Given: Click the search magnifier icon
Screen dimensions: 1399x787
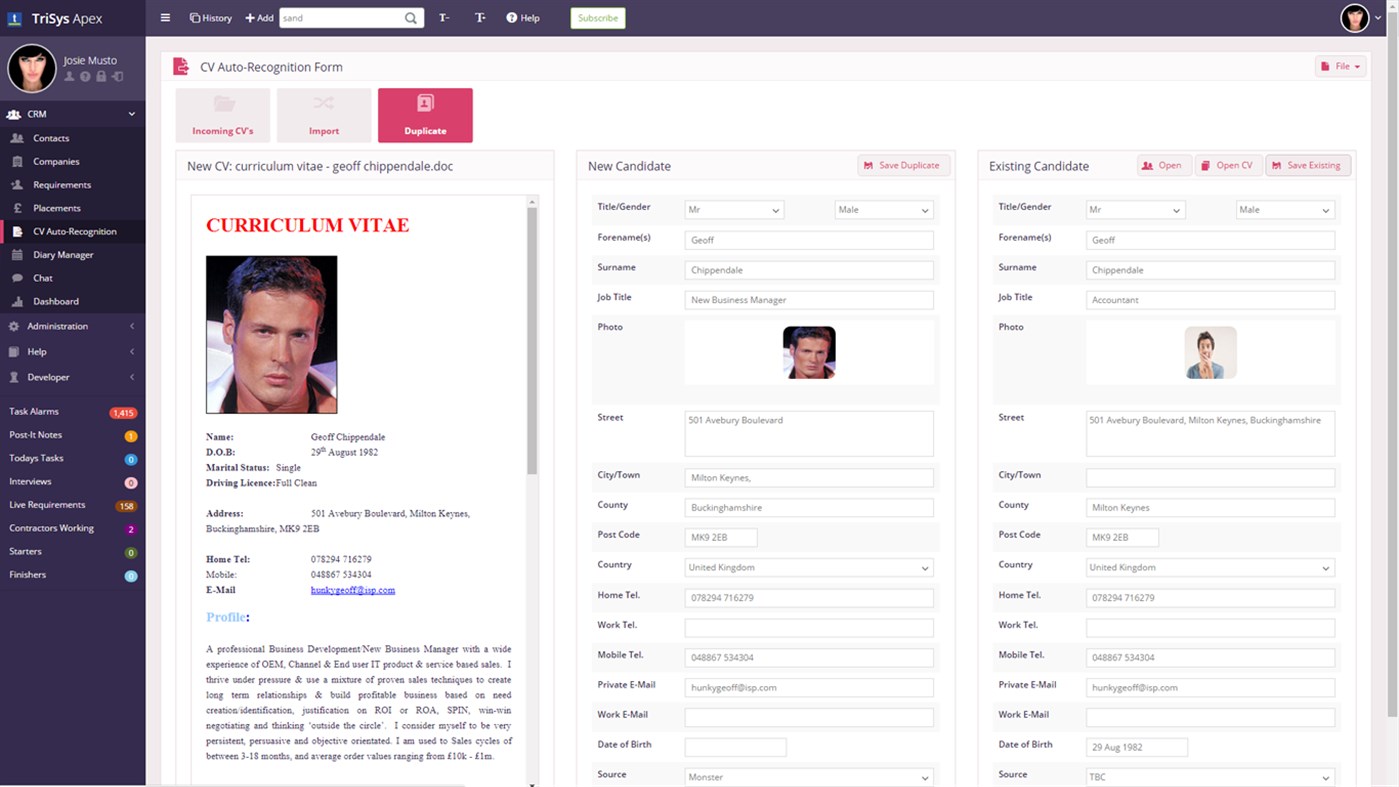Looking at the screenshot, I should pyautogui.click(x=409, y=17).
